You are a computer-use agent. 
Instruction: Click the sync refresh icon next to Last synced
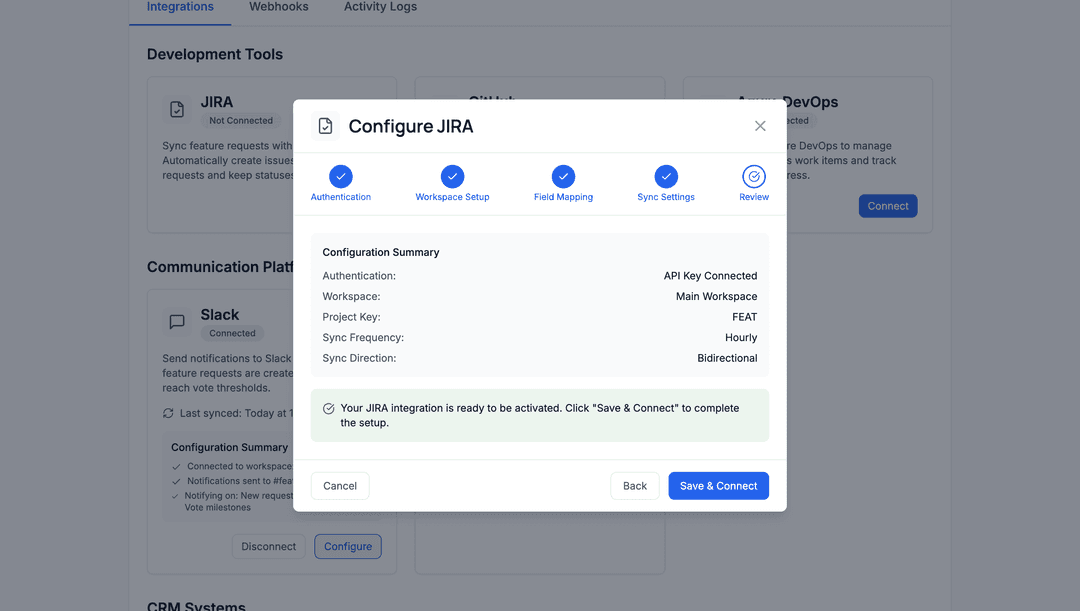166,412
